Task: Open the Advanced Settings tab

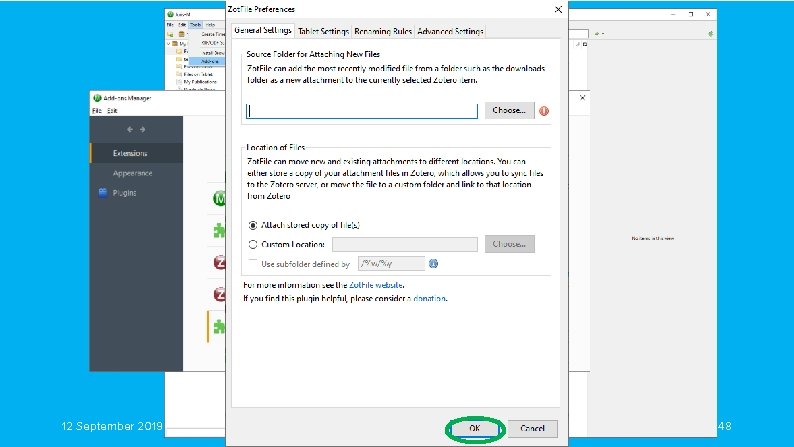Action: [450, 31]
